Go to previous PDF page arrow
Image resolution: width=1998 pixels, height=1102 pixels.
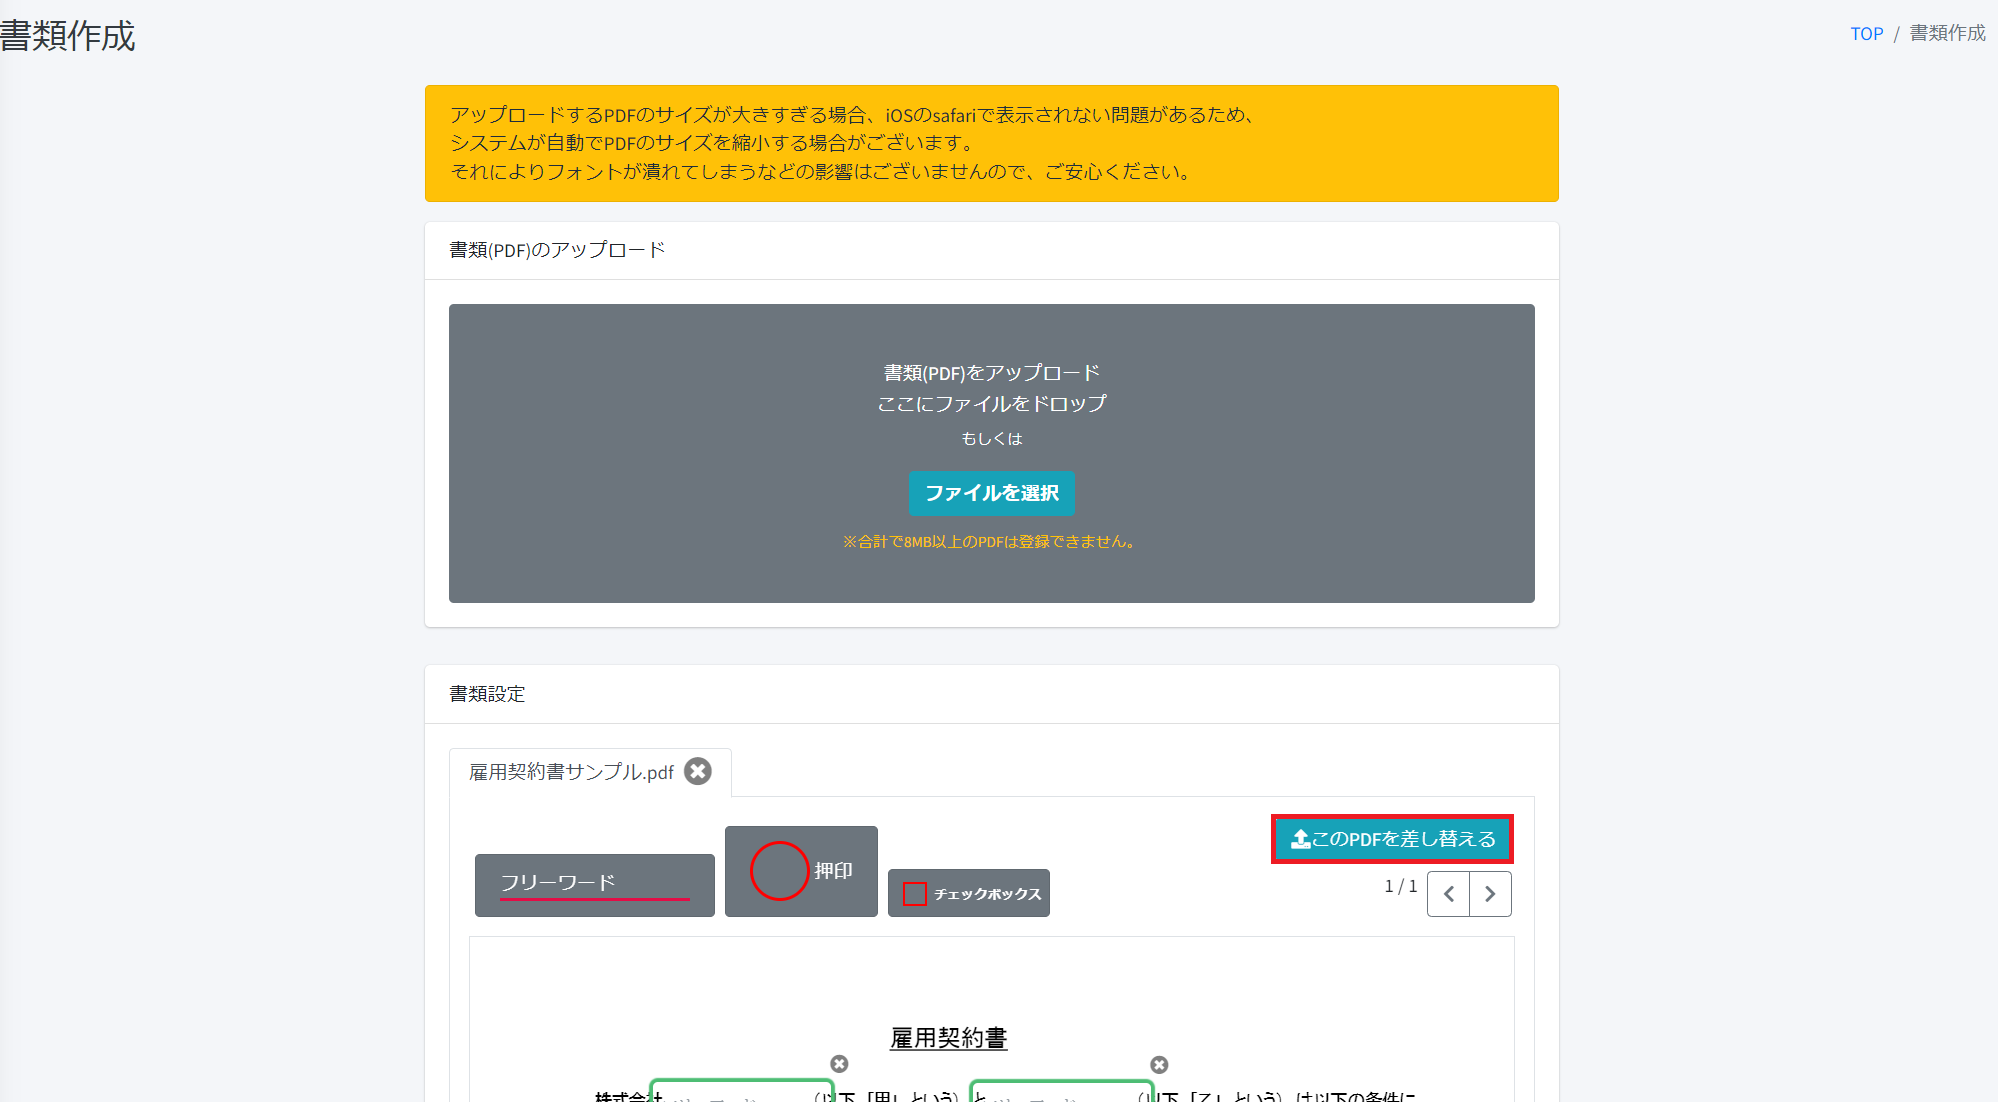coord(1448,894)
